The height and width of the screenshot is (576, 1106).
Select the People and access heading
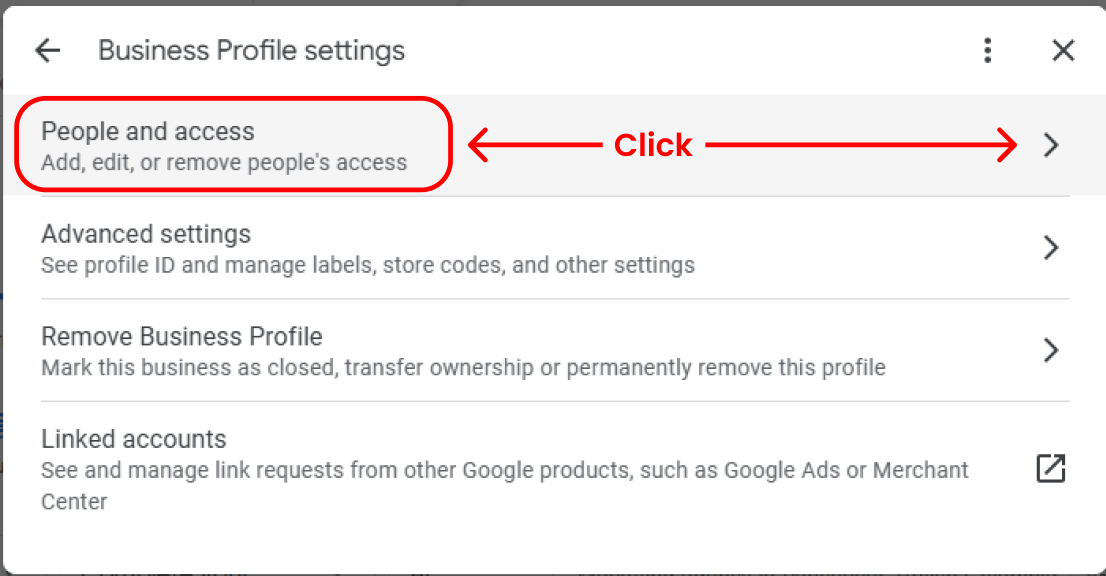click(148, 131)
